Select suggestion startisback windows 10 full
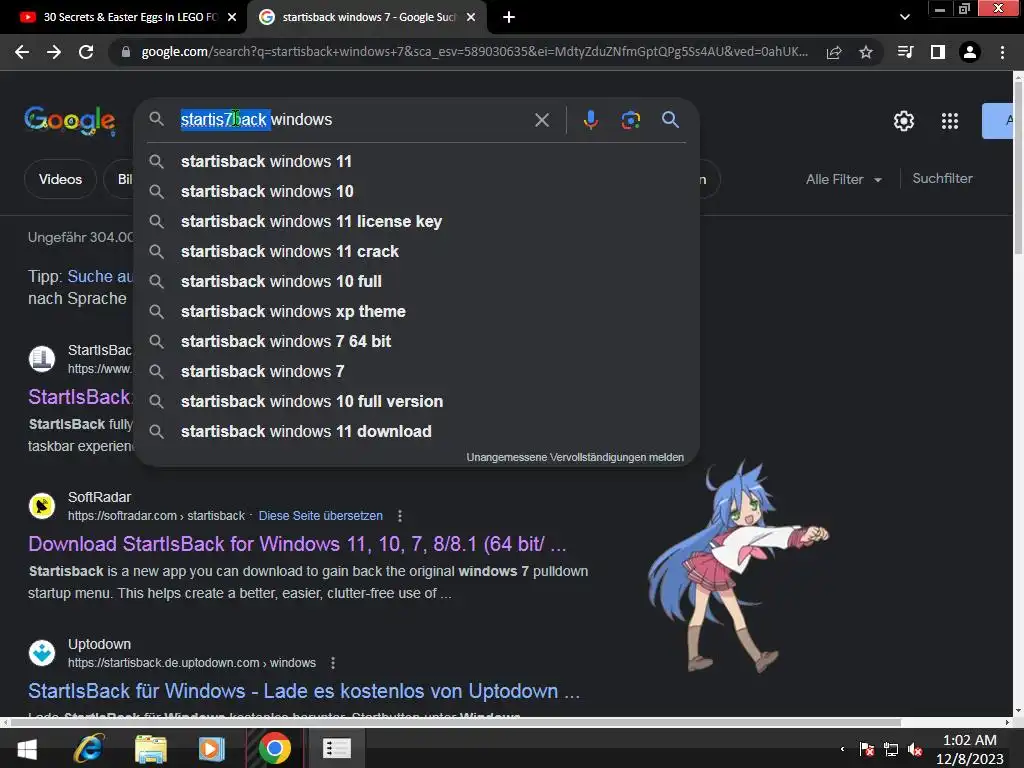 click(417, 281)
